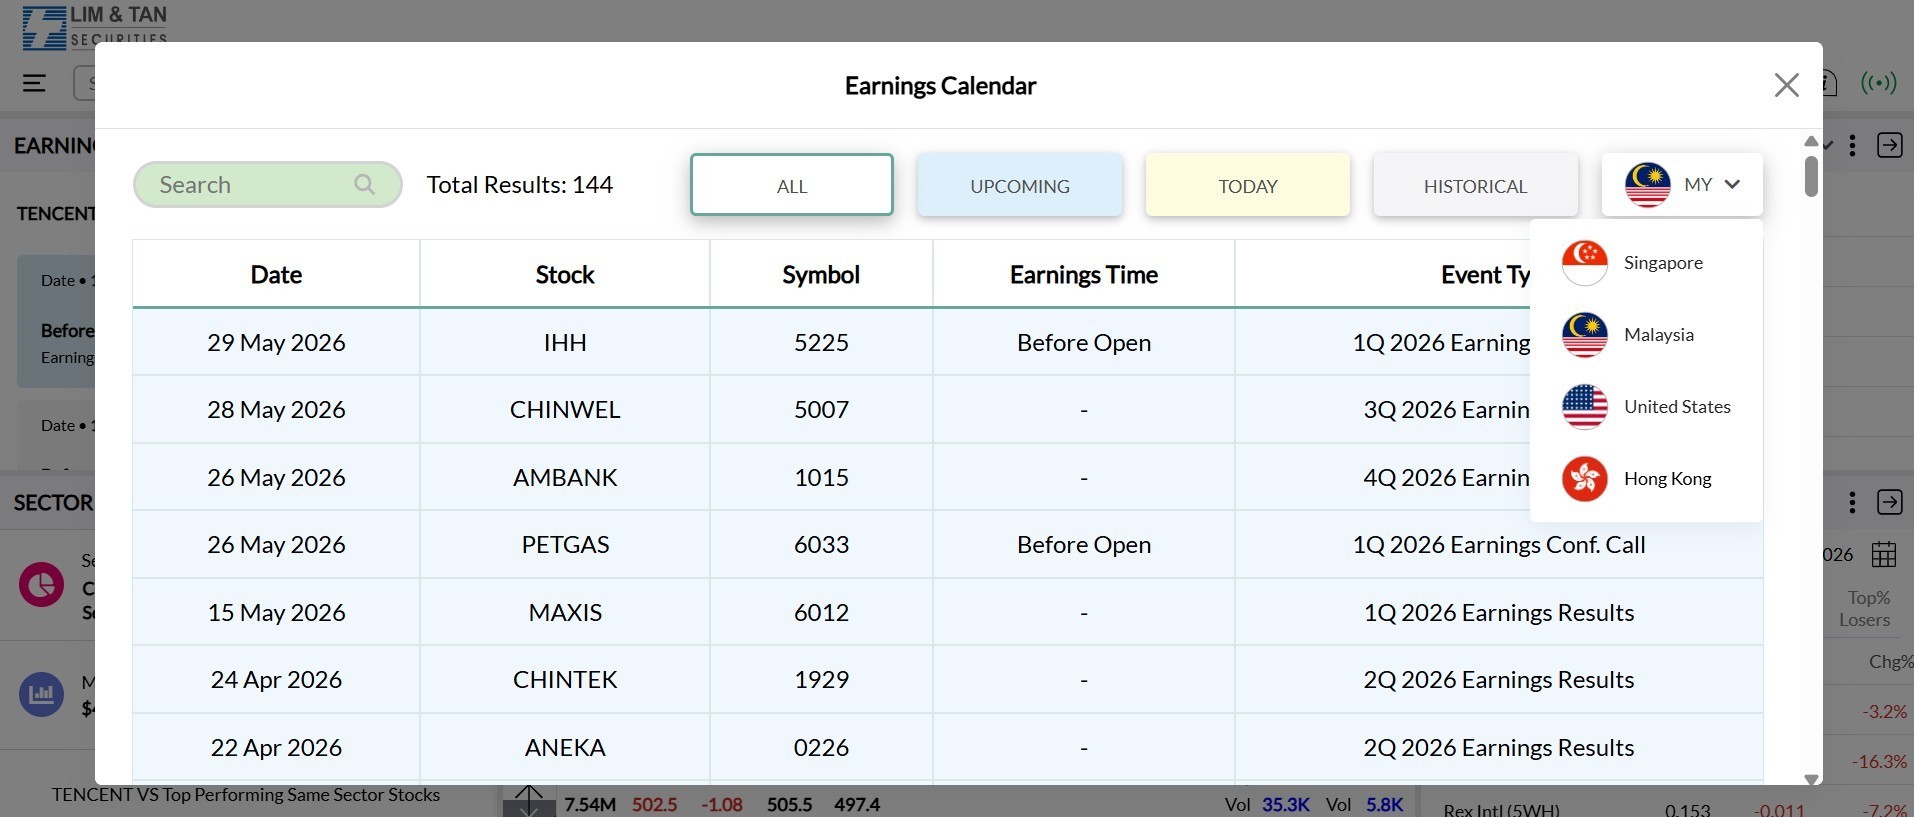Close the Earnings Calendar dialog
The width and height of the screenshot is (1914, 817).
point(1786,85)
